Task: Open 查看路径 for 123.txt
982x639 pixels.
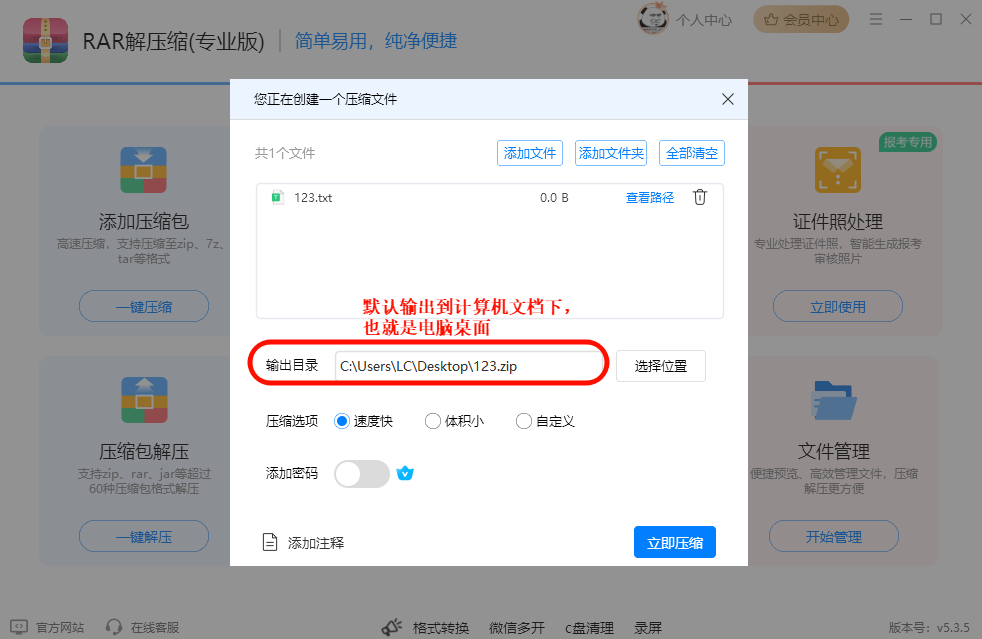Action: tap(649, 197)
